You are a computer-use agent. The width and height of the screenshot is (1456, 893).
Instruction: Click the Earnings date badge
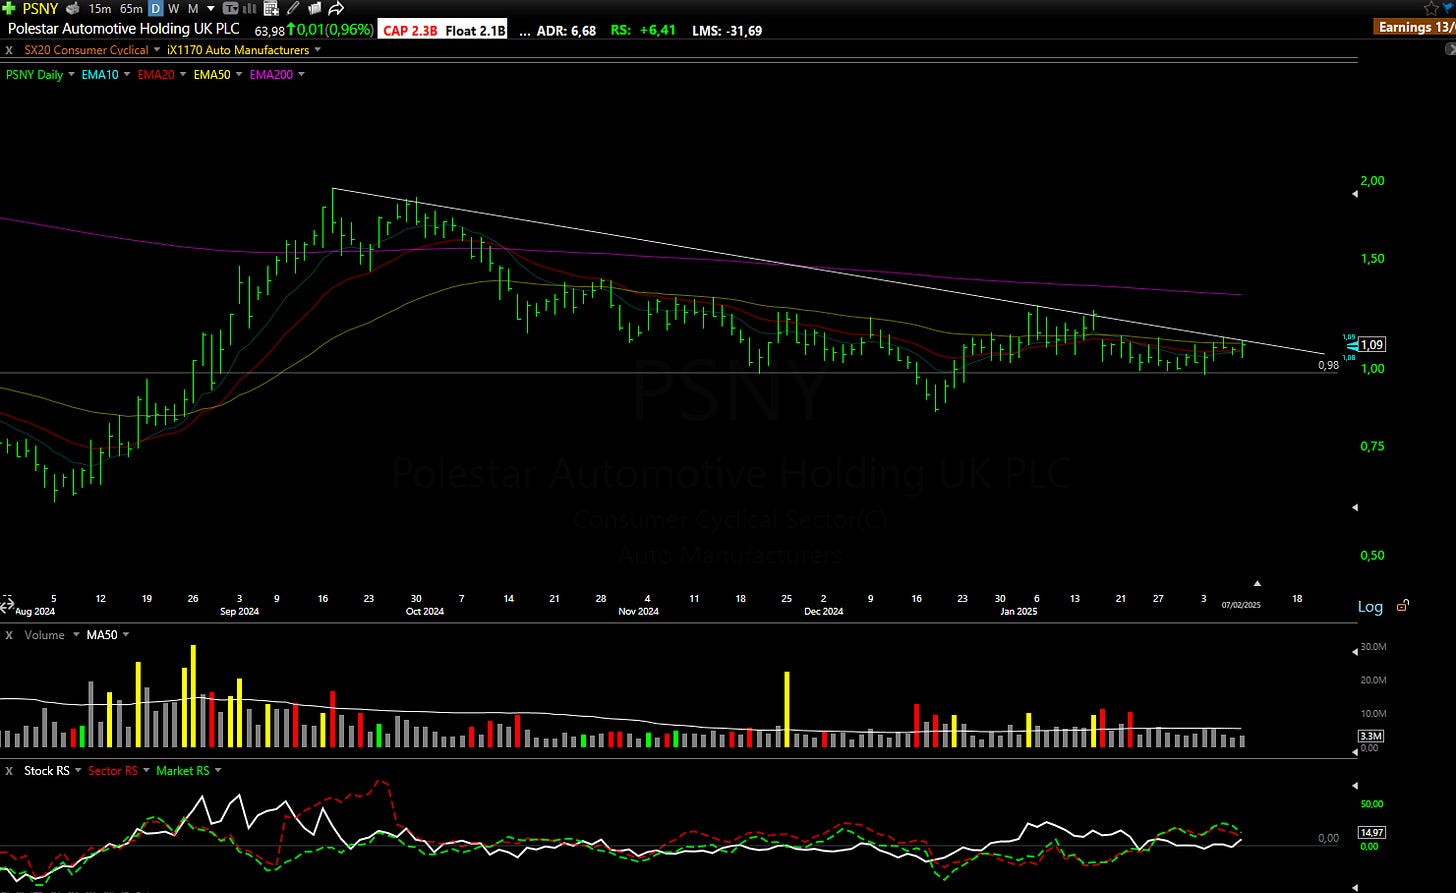pos(1416,27)
